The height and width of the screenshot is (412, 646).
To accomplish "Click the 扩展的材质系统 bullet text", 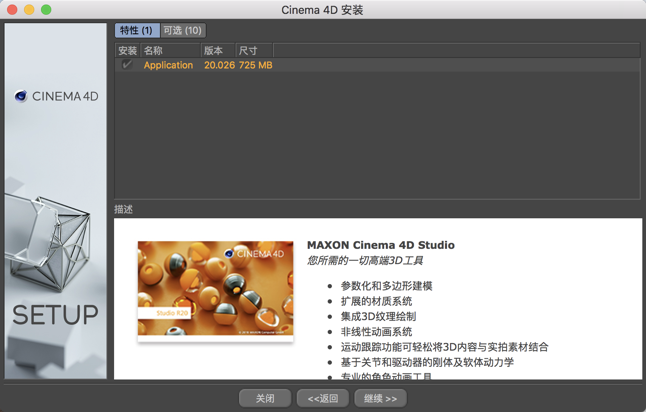I will tap(376, 301).
